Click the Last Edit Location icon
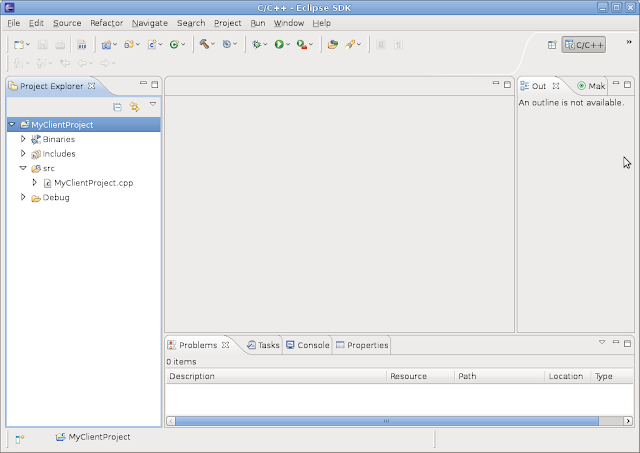 [x=65, y=63]
